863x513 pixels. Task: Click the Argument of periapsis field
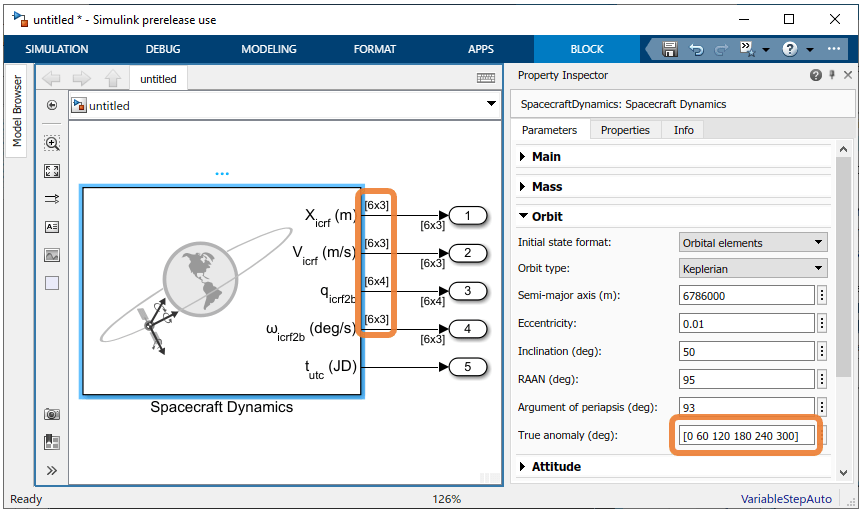746,408
